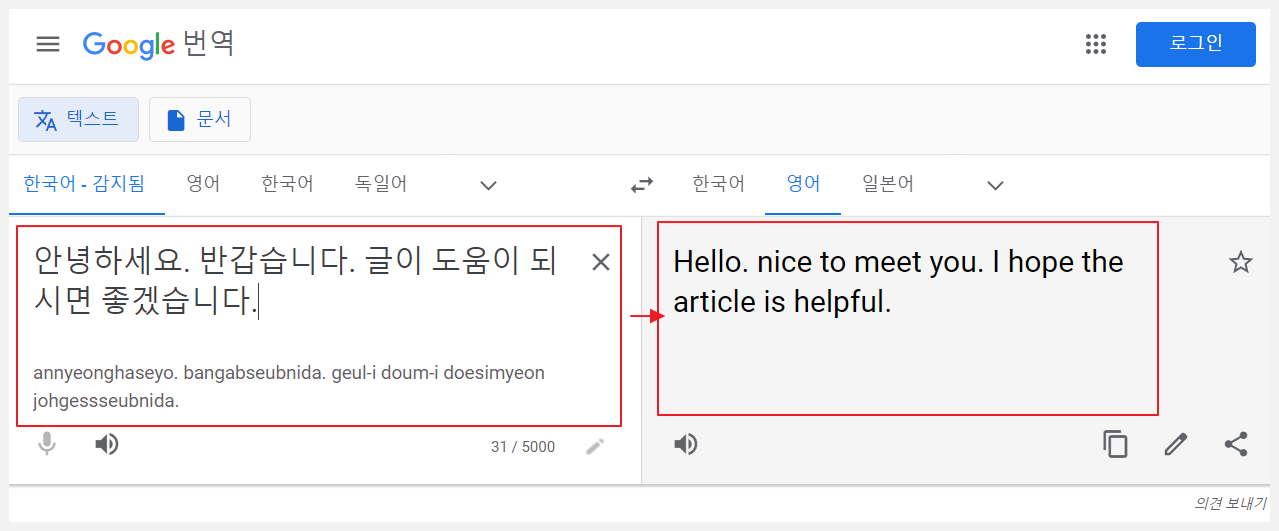Expand the target language list

(x=995, y=185)
